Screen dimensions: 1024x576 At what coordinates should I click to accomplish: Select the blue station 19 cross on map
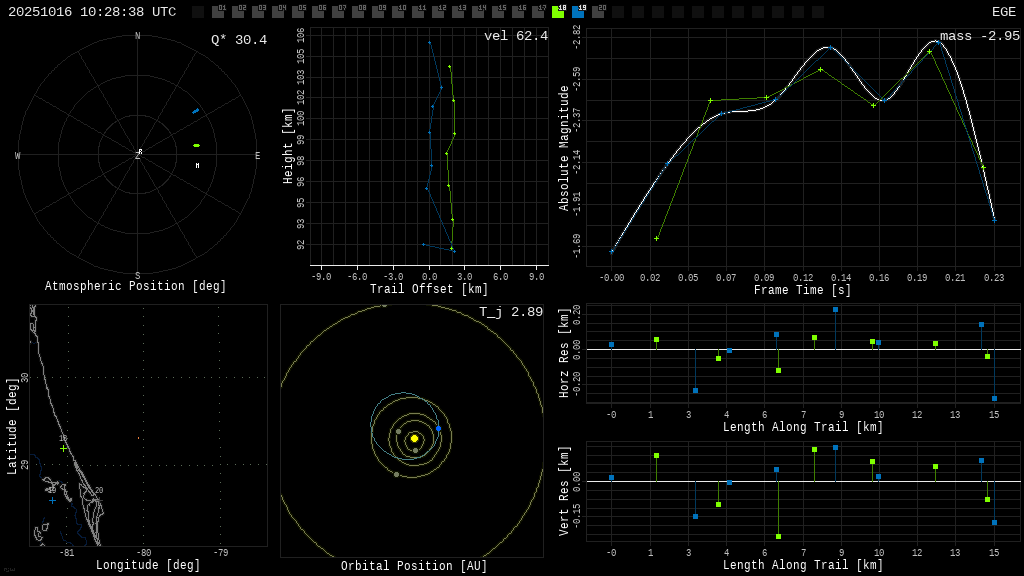click(x=53, y=500)
